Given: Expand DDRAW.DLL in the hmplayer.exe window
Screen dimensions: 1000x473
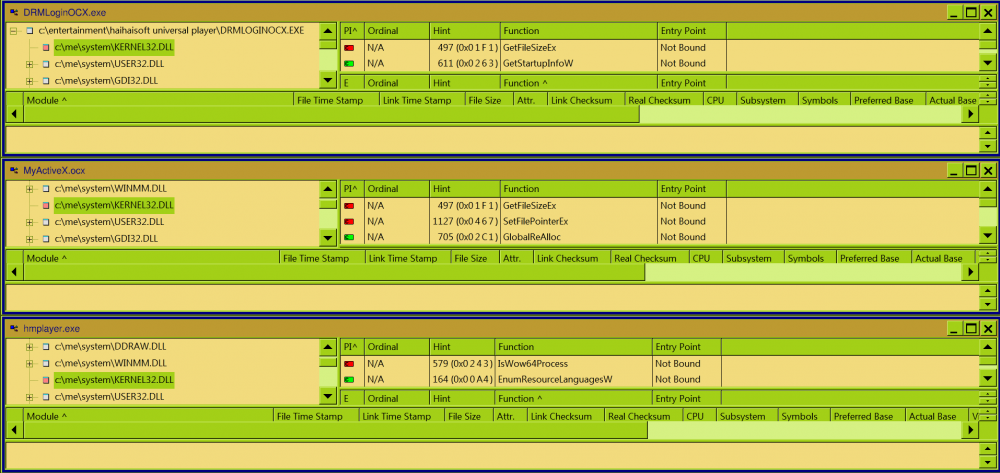Looking at the screenshot, I should pyautogui.click(x=29, y=347).
